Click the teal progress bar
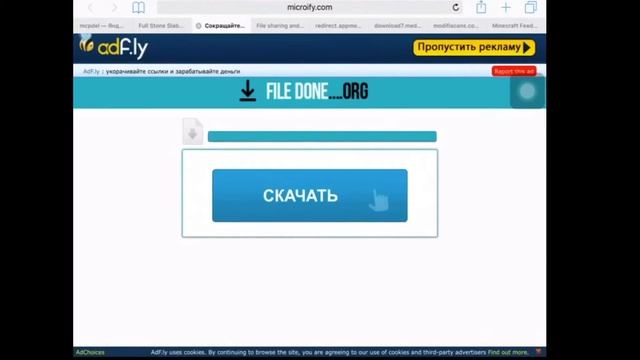 pos(322,136)
